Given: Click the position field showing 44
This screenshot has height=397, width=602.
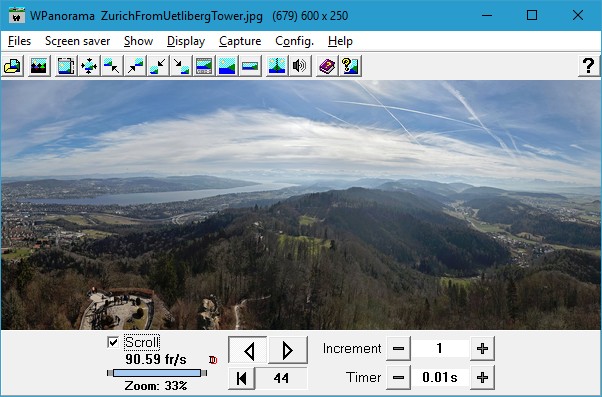Looking at the screenshot, I should [281, 378].
